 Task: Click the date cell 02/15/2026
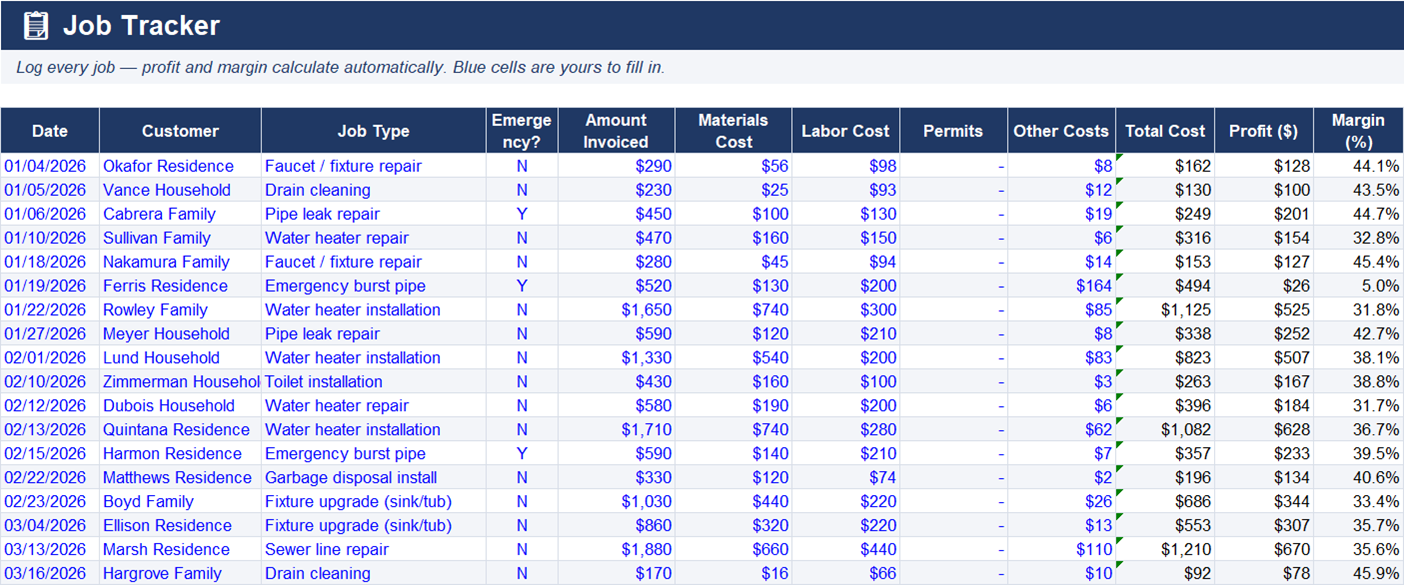[50, 454]
